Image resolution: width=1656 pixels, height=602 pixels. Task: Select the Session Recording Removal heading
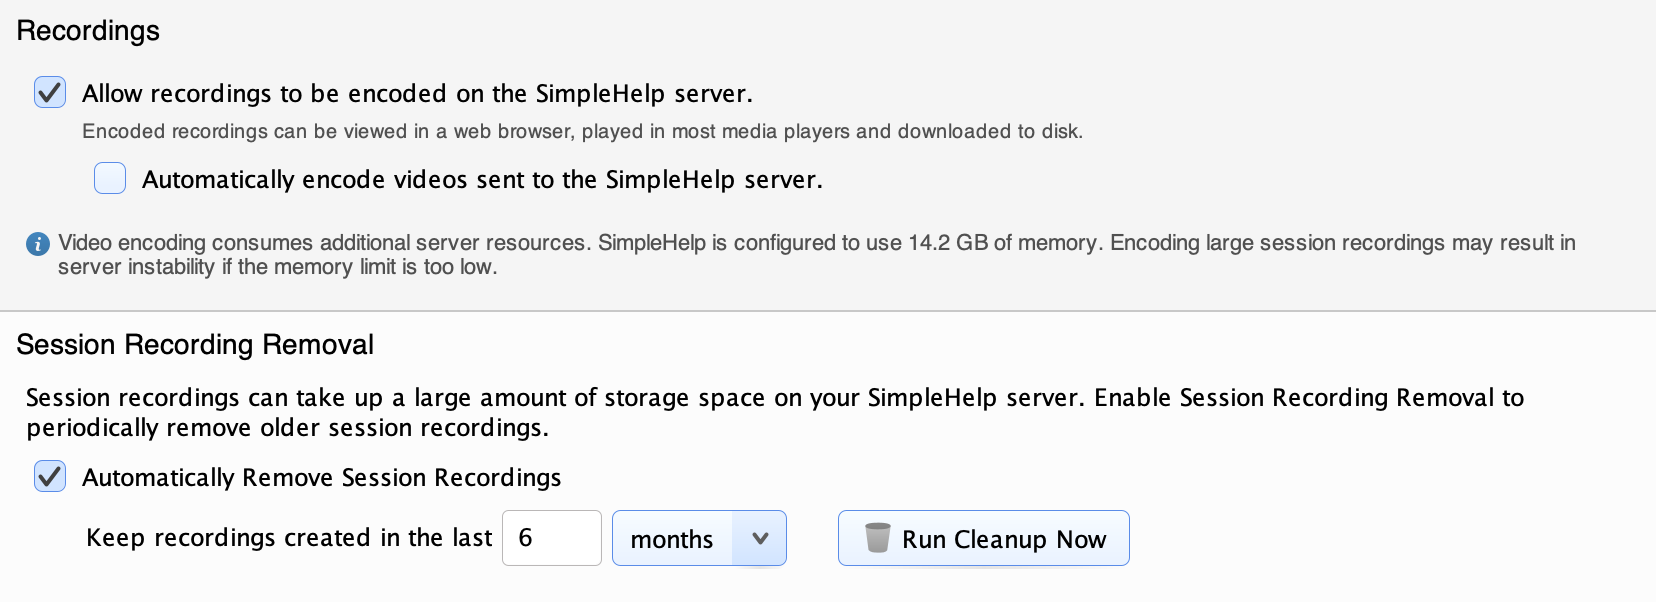tap(195, 345)
